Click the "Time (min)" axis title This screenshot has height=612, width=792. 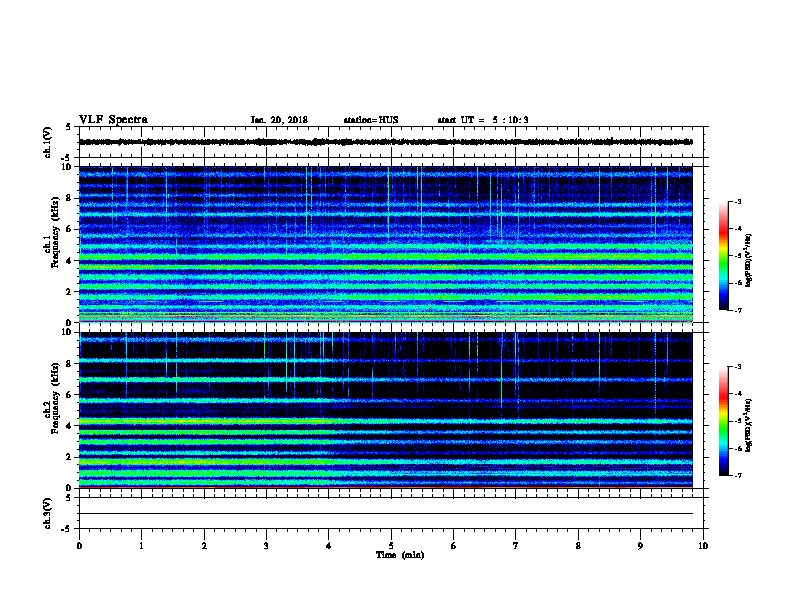[x=400, y=555]
